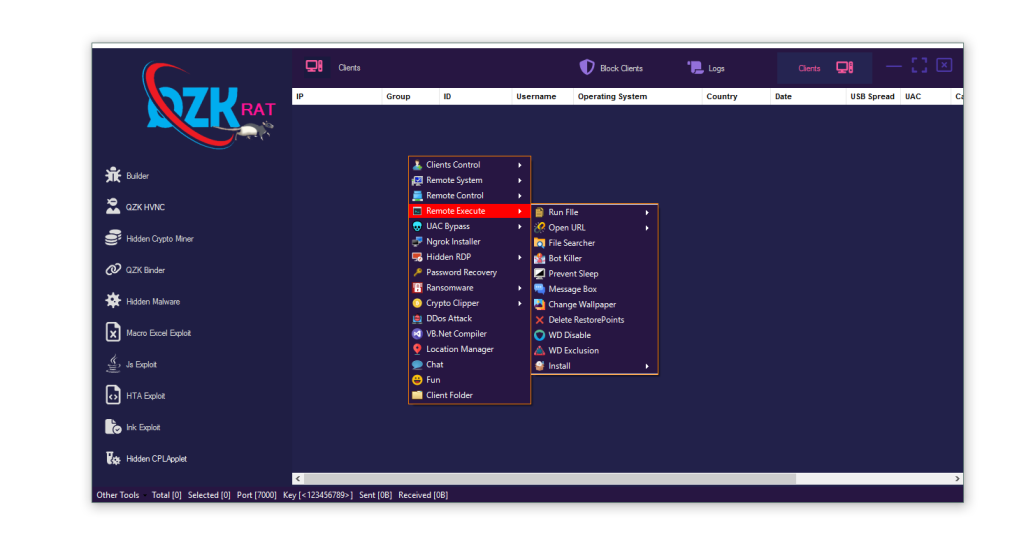Click the Port [7000] status text
Screen dimensions: 1024x558
257,495
